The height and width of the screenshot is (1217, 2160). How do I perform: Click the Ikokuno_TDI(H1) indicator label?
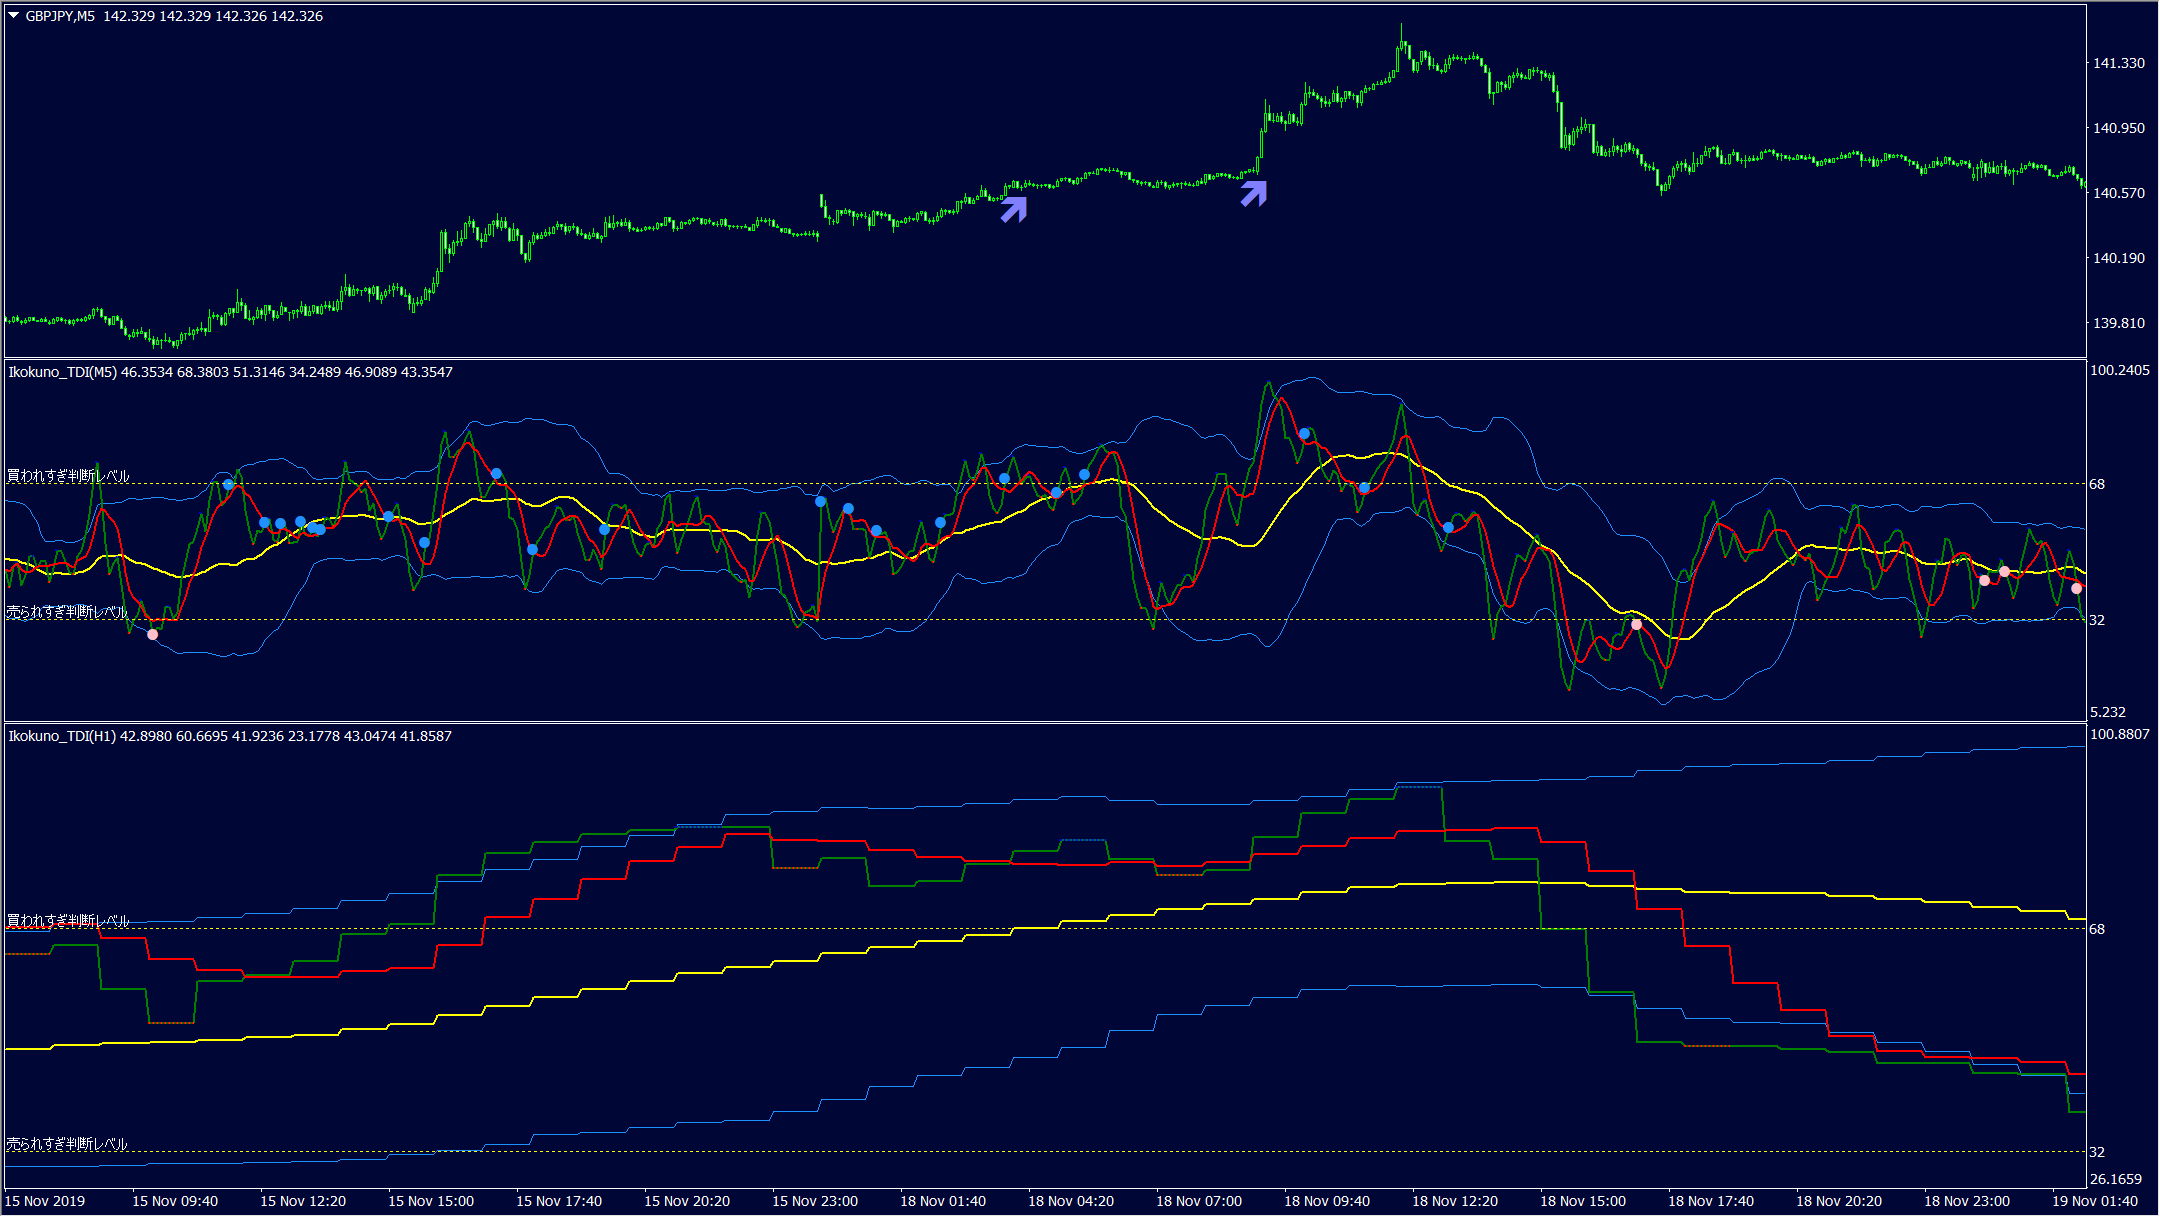tap(62, 736)
